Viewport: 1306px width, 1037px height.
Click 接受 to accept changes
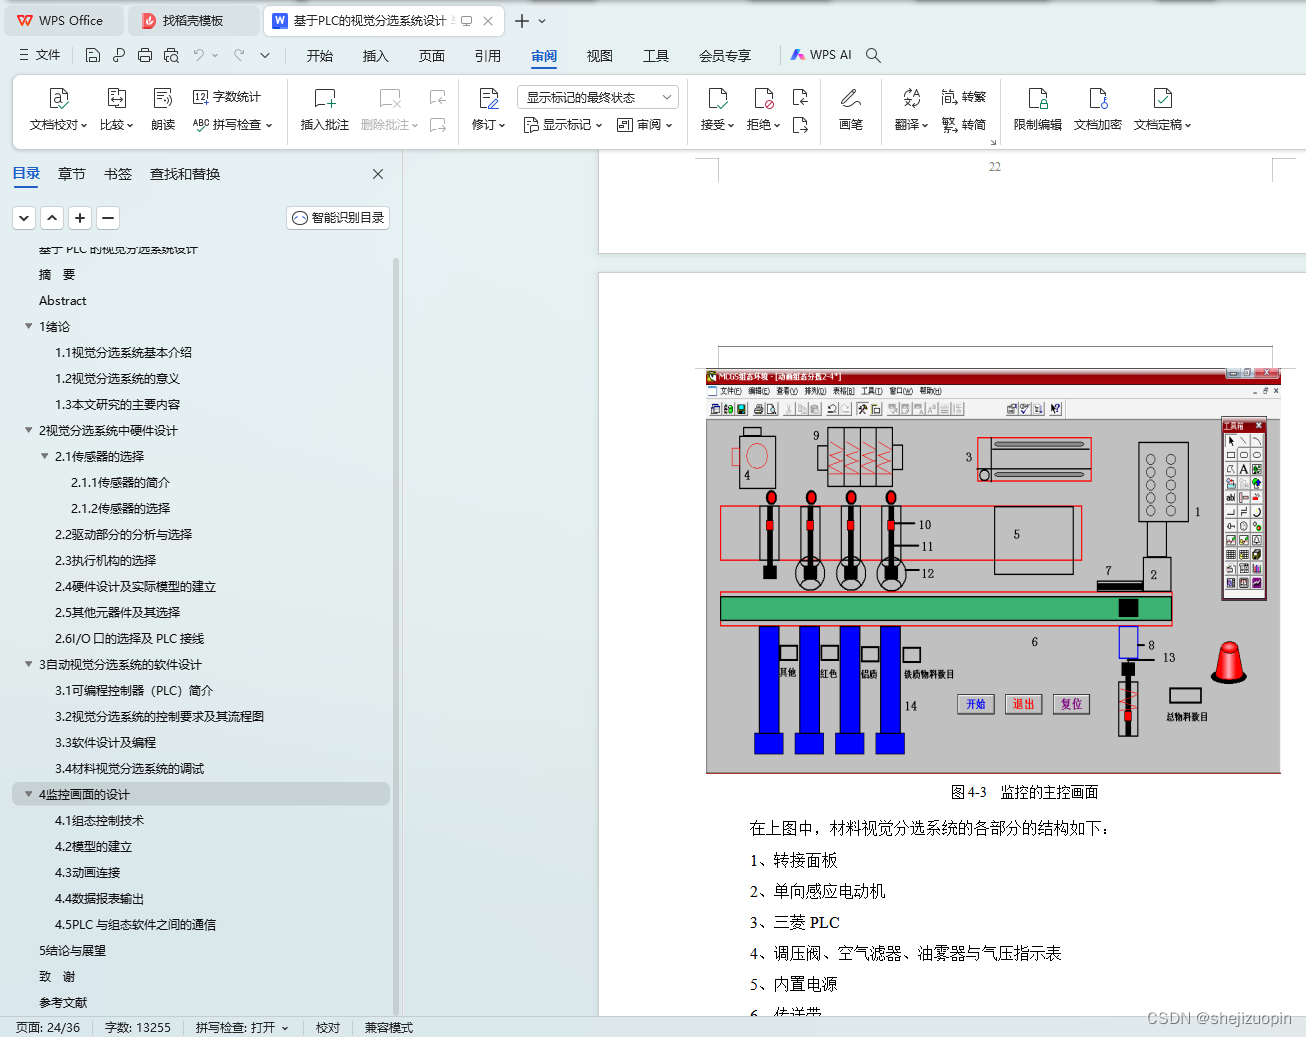[x=717, y=110]
